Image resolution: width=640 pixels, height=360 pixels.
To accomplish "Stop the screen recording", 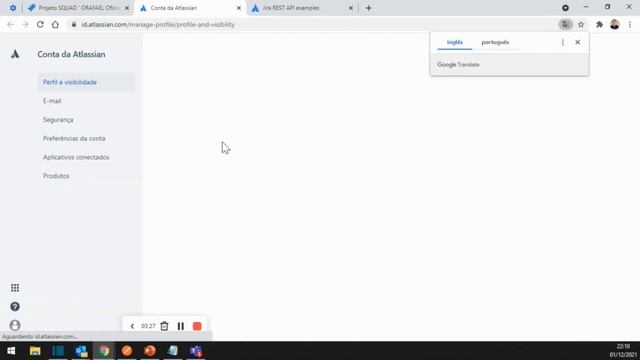I will coord(197,326).
